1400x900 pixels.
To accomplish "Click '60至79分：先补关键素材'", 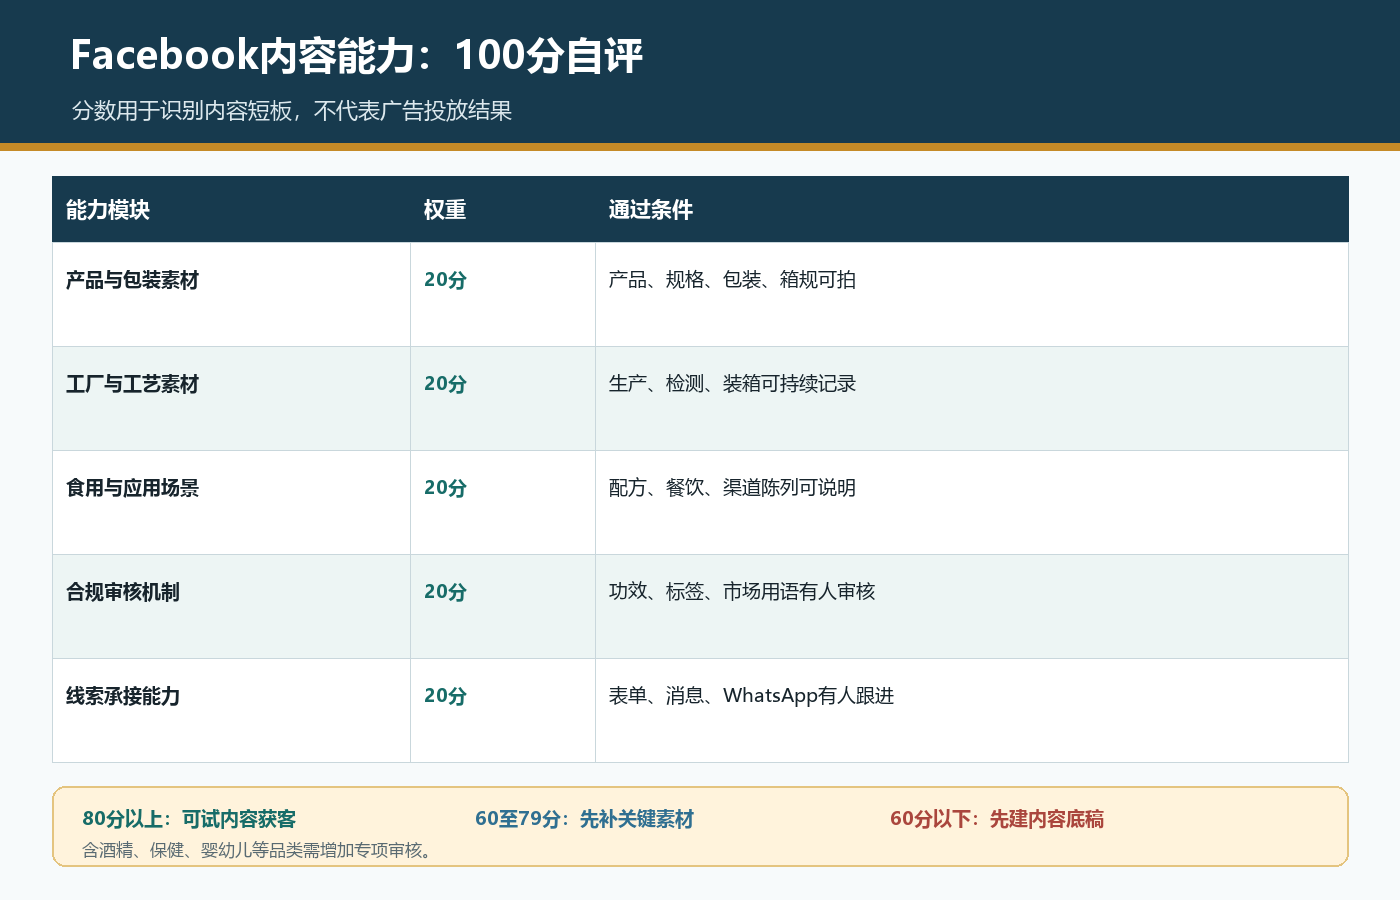I will click(x=584, y=819).
